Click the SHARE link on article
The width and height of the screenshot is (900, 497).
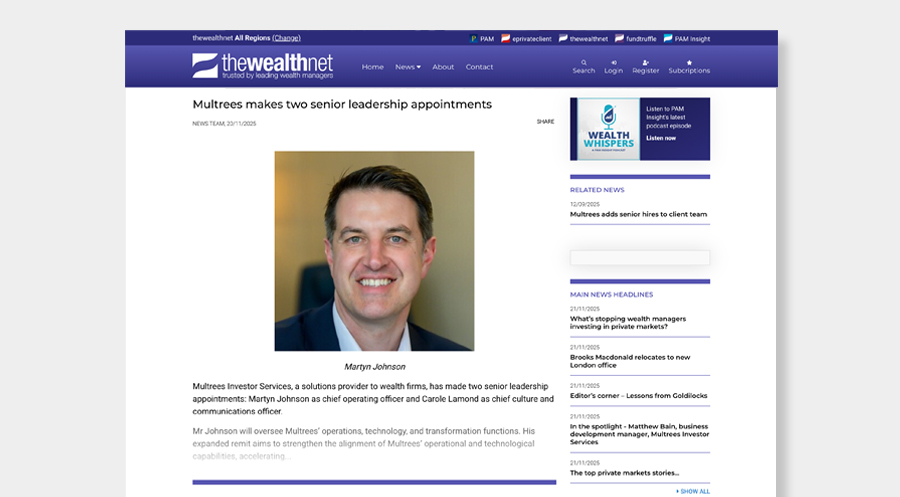tap(545, 122)
